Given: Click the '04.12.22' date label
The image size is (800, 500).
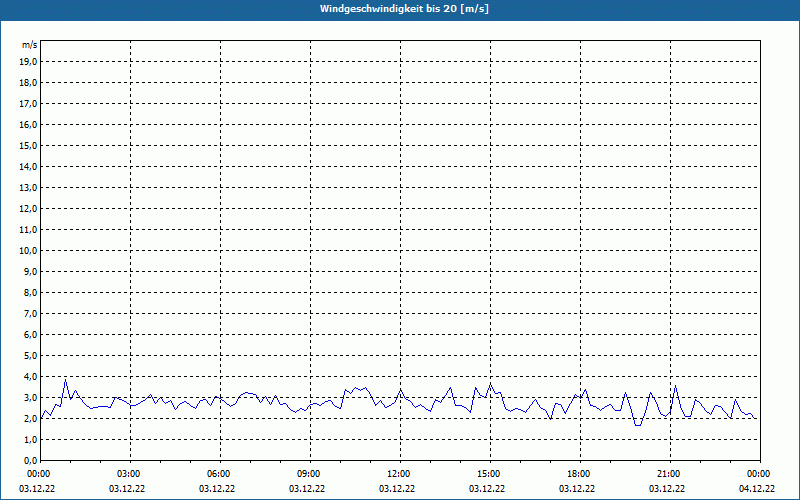Looking at the screenshot, I should (x=757, y=489).
